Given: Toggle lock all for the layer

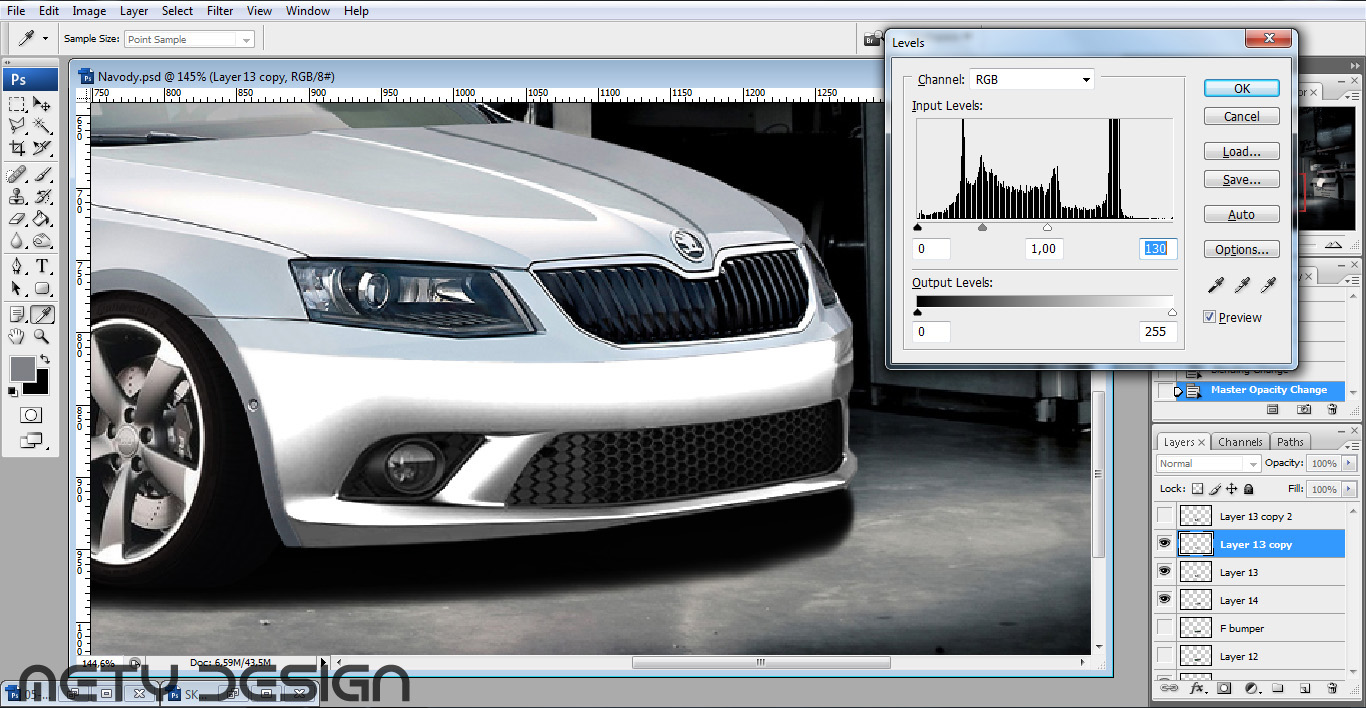Looking at the screenshot, I should coord(1248,489).
